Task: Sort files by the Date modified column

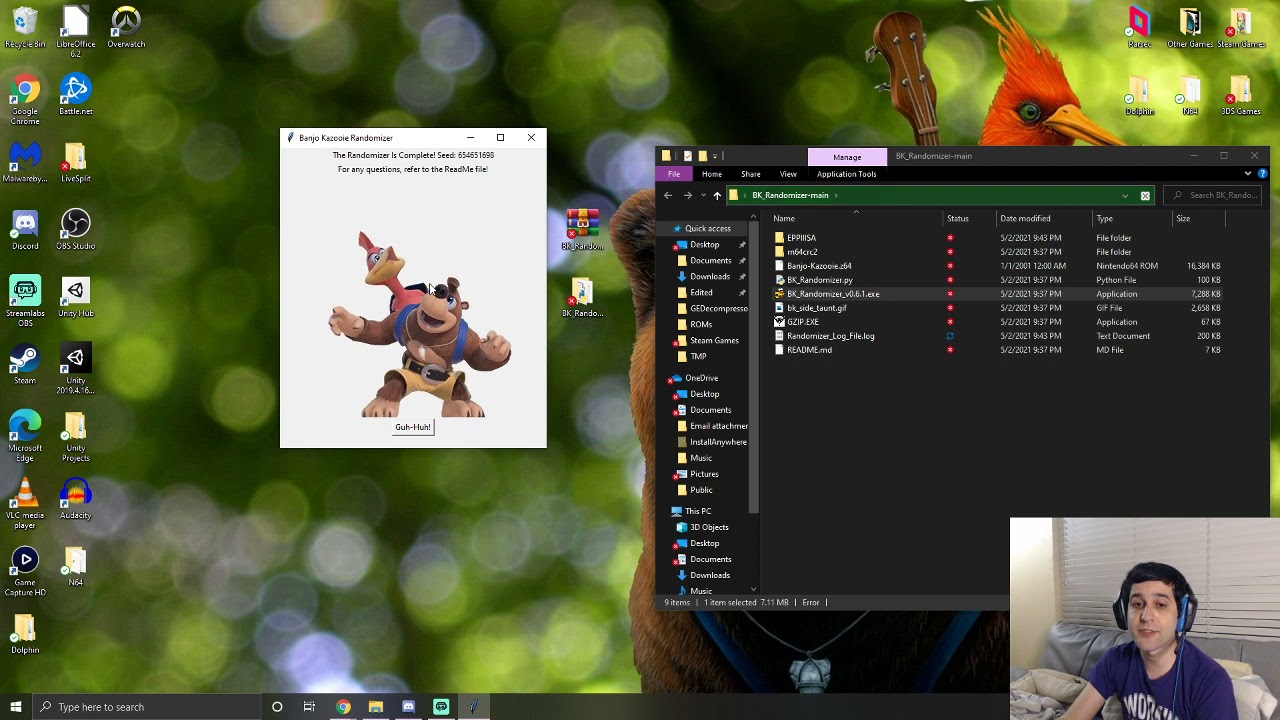Action: pos(1025,218)
